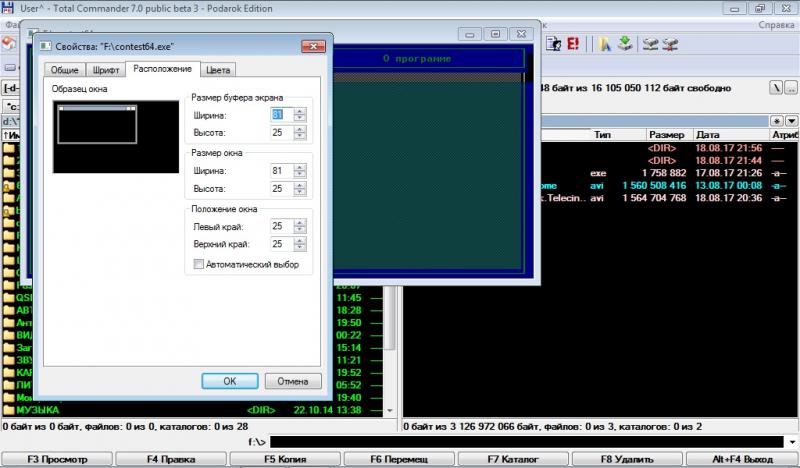Switch to the Цвета tab
Viewport: 800px width, 468px height.
click(217, 69)
